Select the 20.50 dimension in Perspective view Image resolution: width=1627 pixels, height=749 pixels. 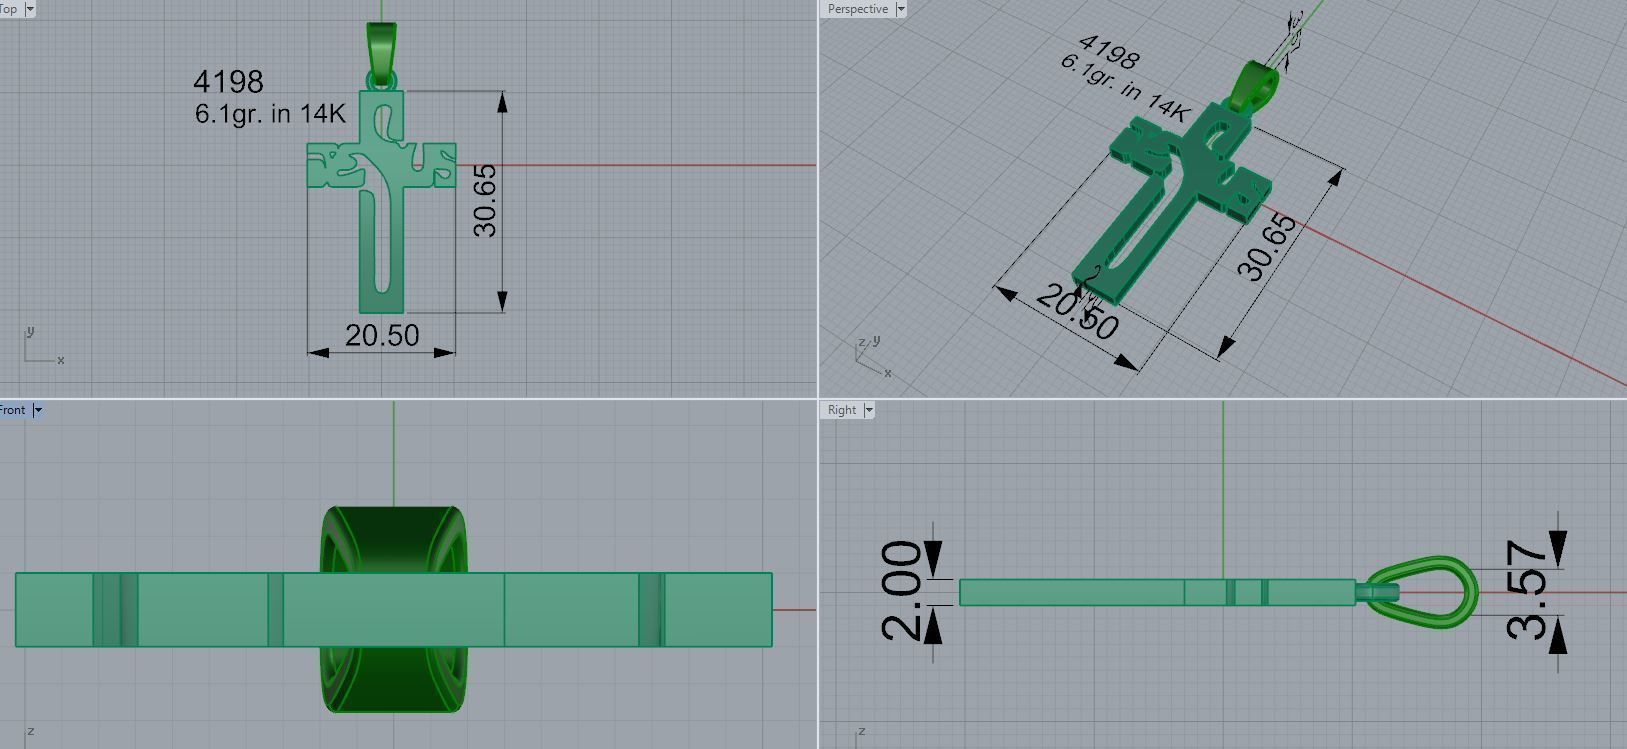click(x=1077, y=311)
